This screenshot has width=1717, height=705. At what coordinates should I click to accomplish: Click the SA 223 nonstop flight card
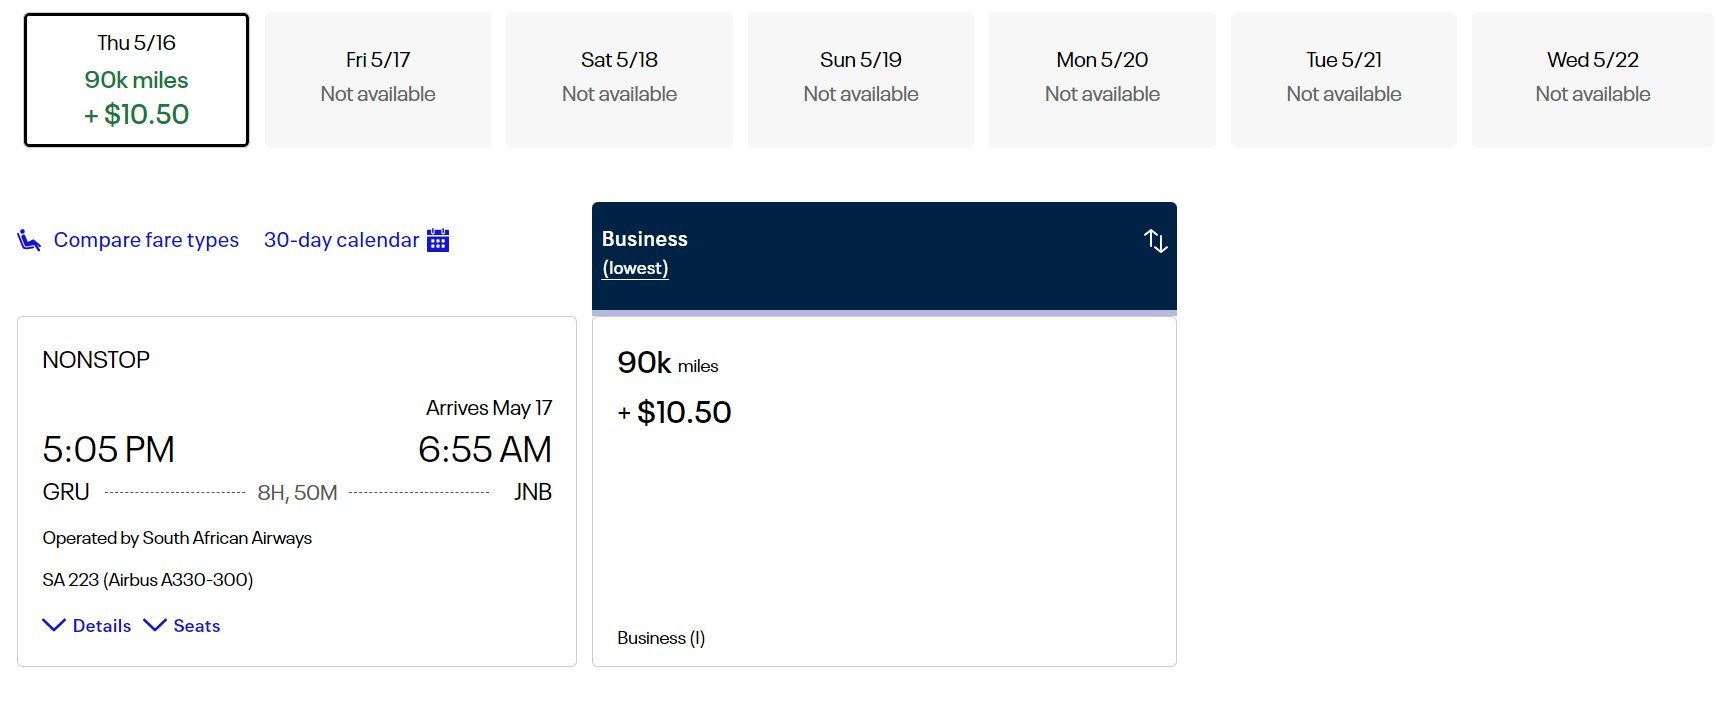point(297,491)
